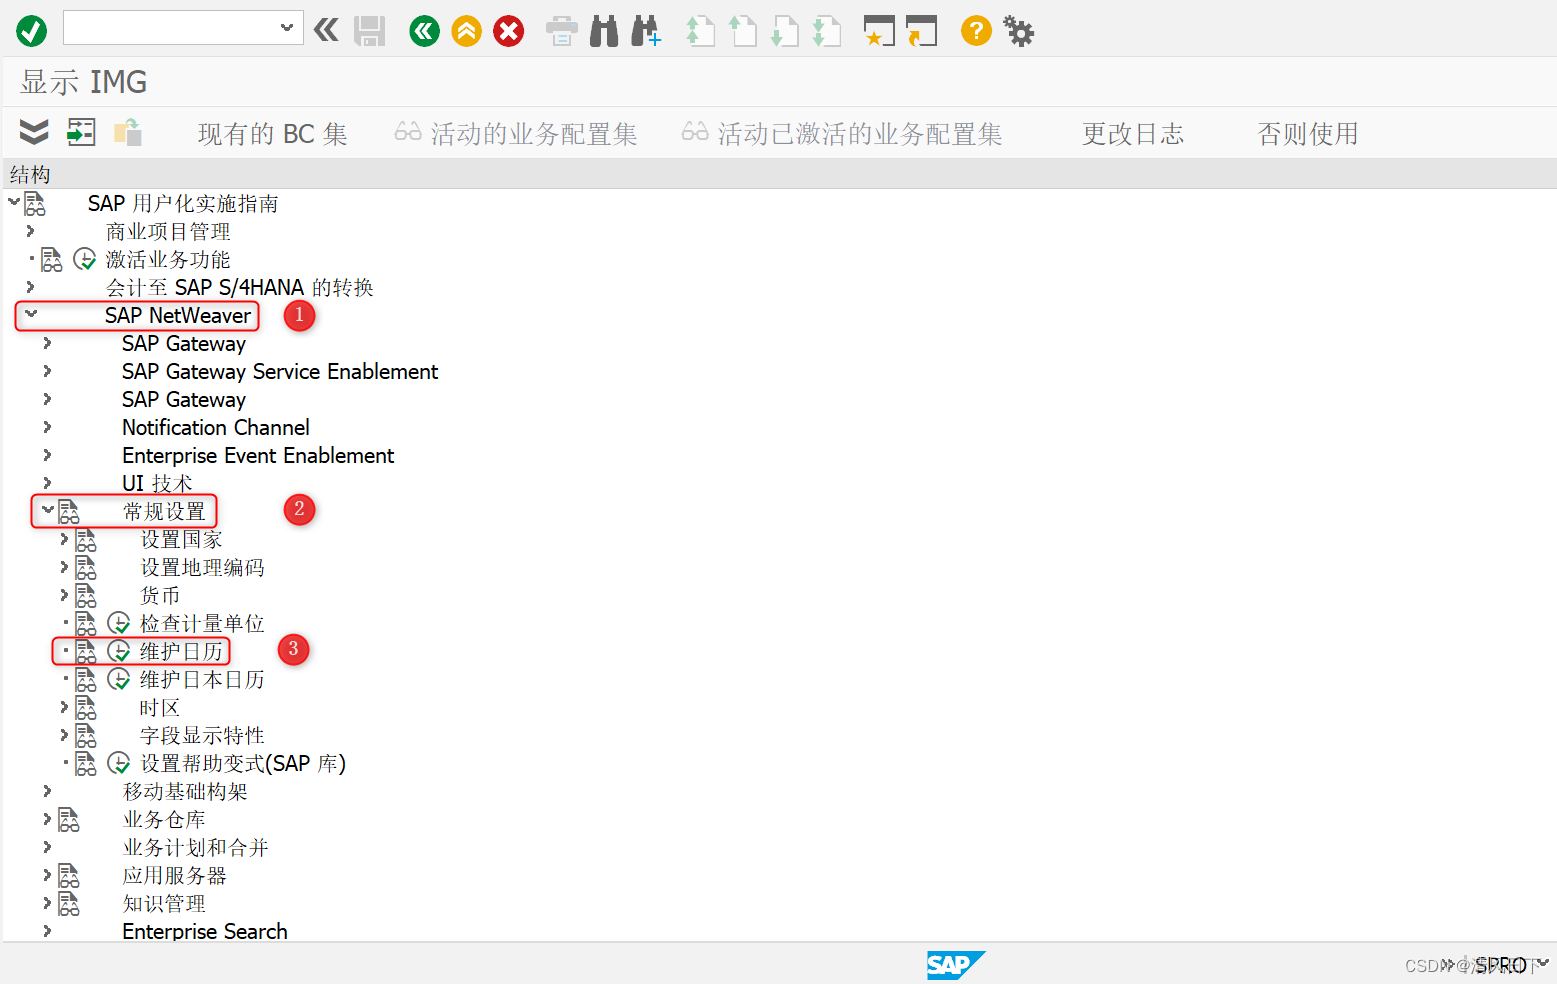The image size is (1557, 984).
Task: Click the 否则使用 button
Action: point(1307,134)
